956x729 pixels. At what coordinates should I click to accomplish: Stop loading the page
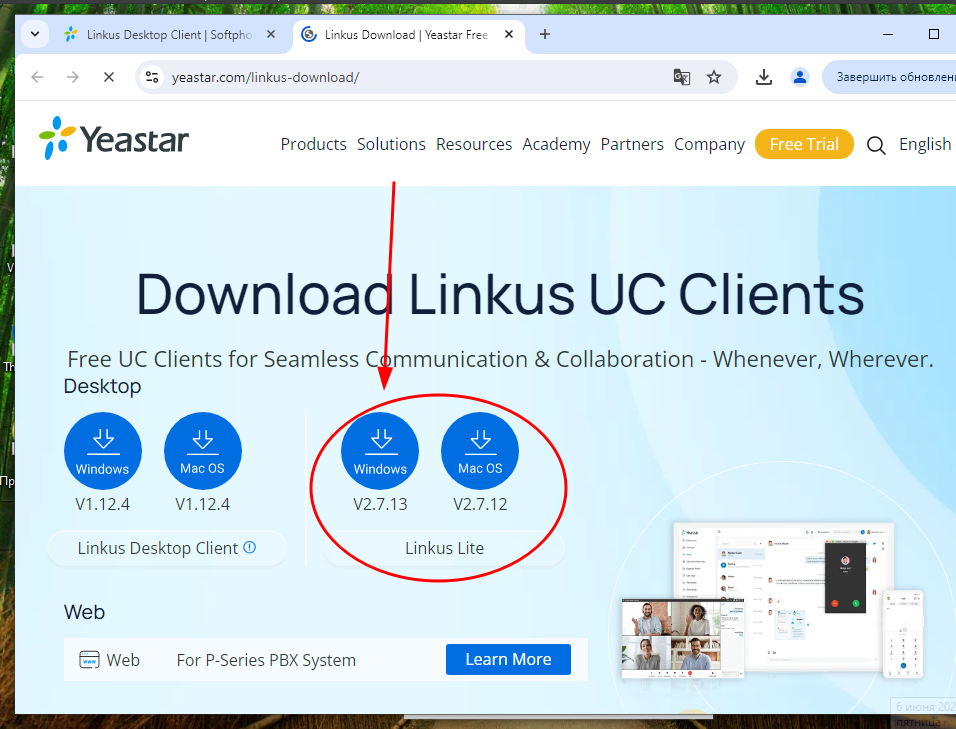pyautogui.click(x=109, y=77)
